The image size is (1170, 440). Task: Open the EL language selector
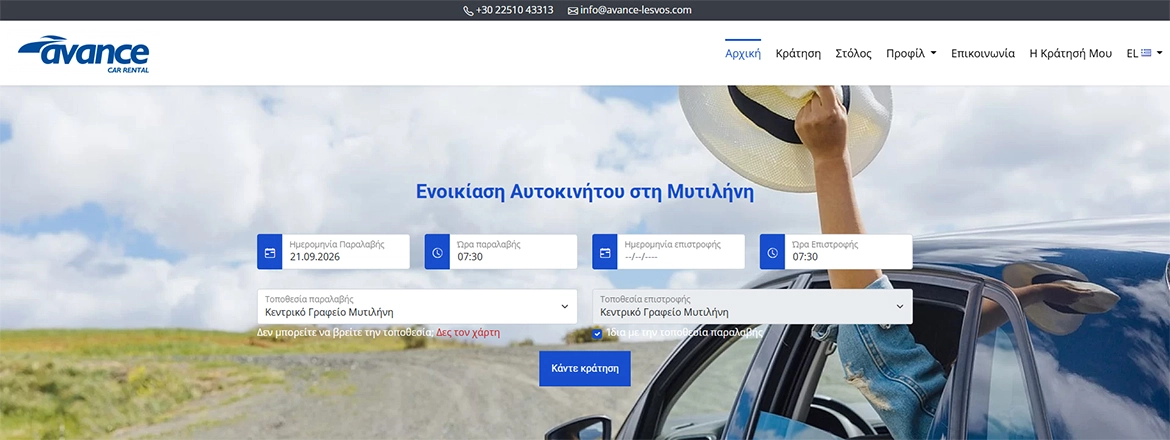[1144, 54]
